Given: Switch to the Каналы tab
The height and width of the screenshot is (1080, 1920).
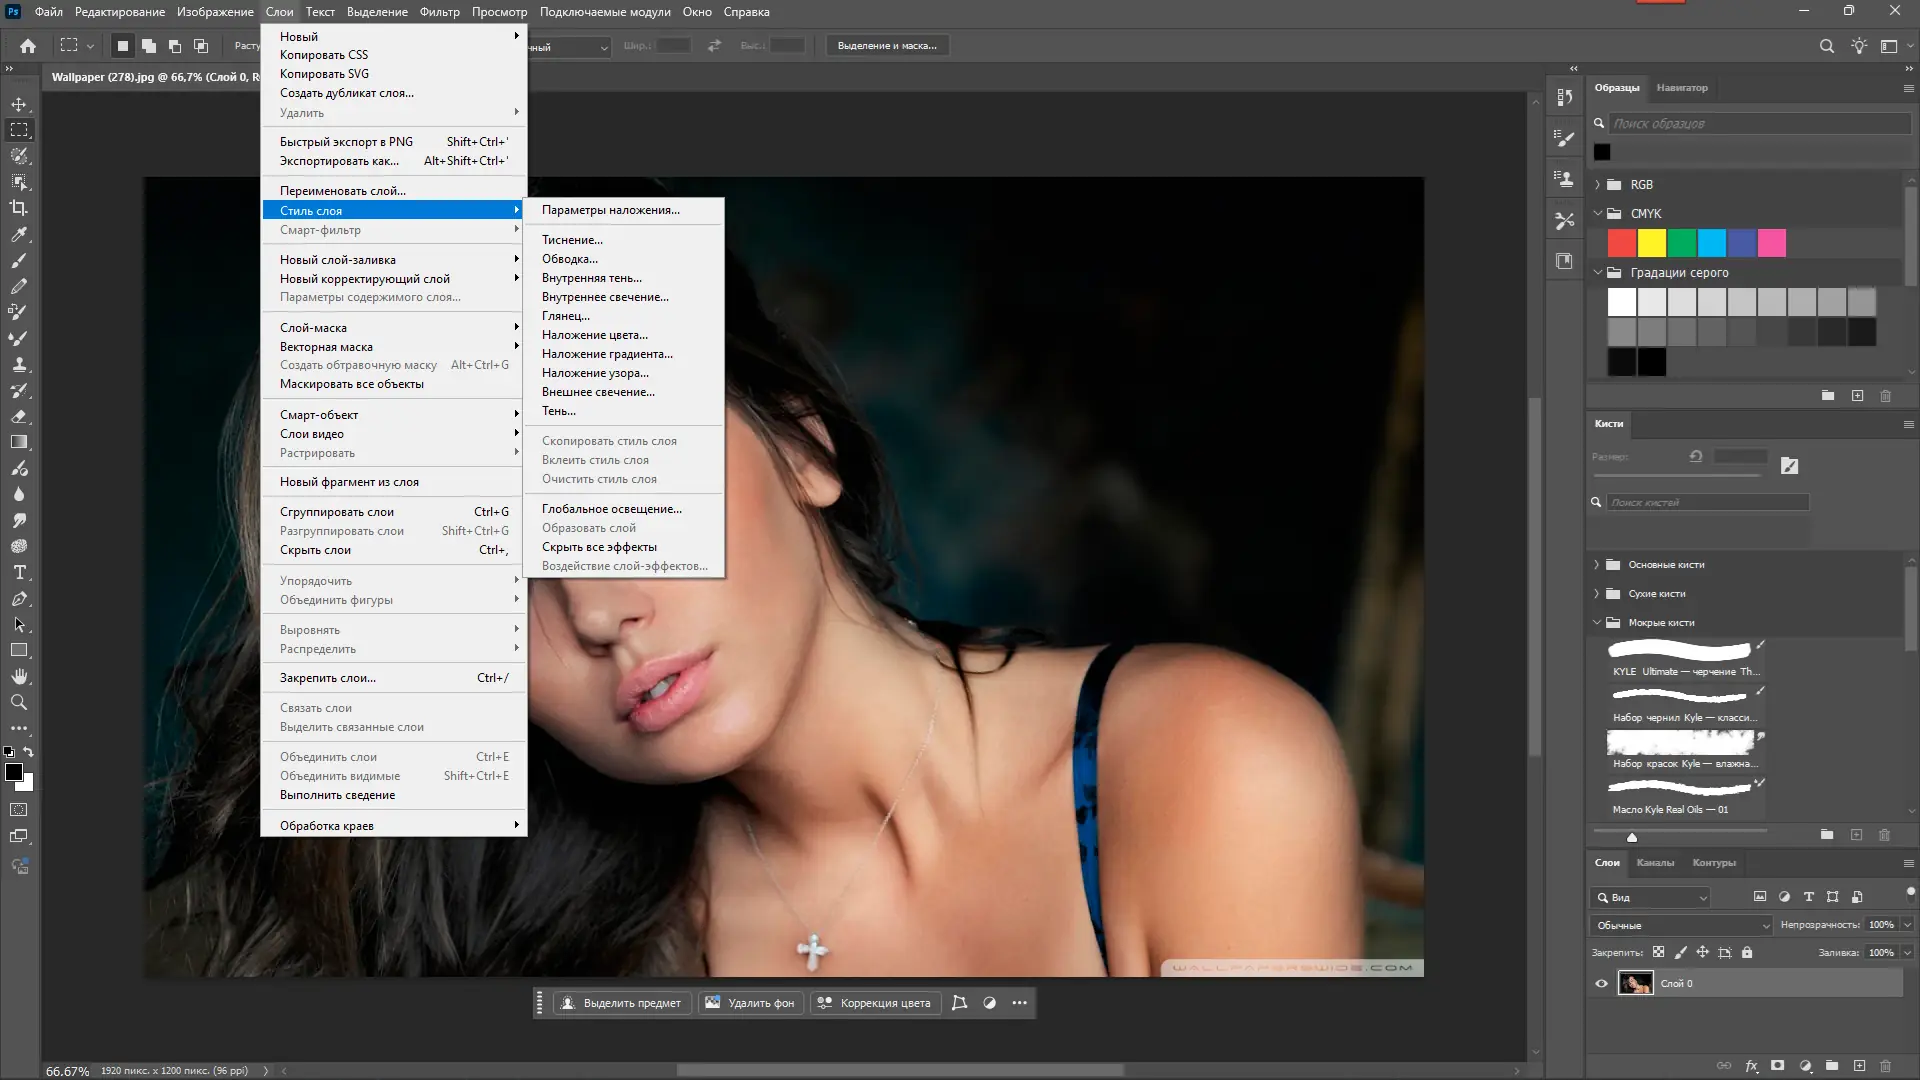Looking at the screenshot, I should (1655, 862).
